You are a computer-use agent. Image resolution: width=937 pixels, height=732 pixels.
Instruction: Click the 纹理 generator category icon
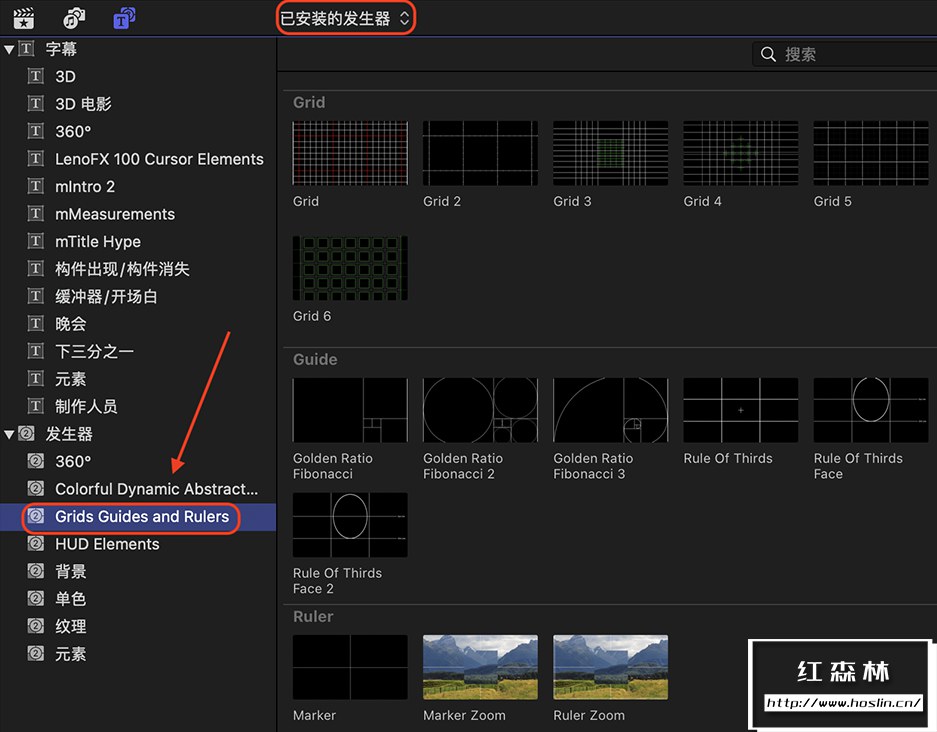pos(36,626)
